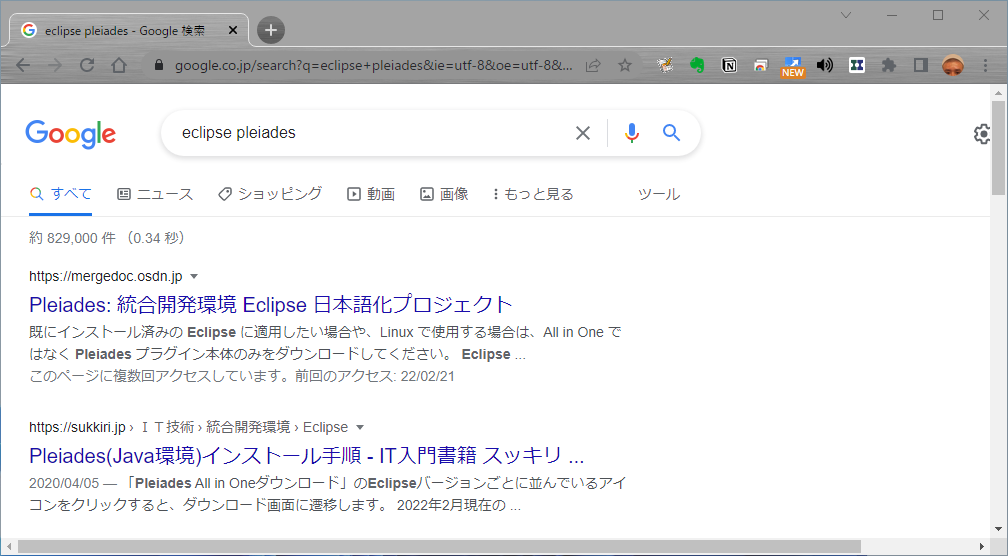
Task: Clear the search box text
Action: (582, 133)
